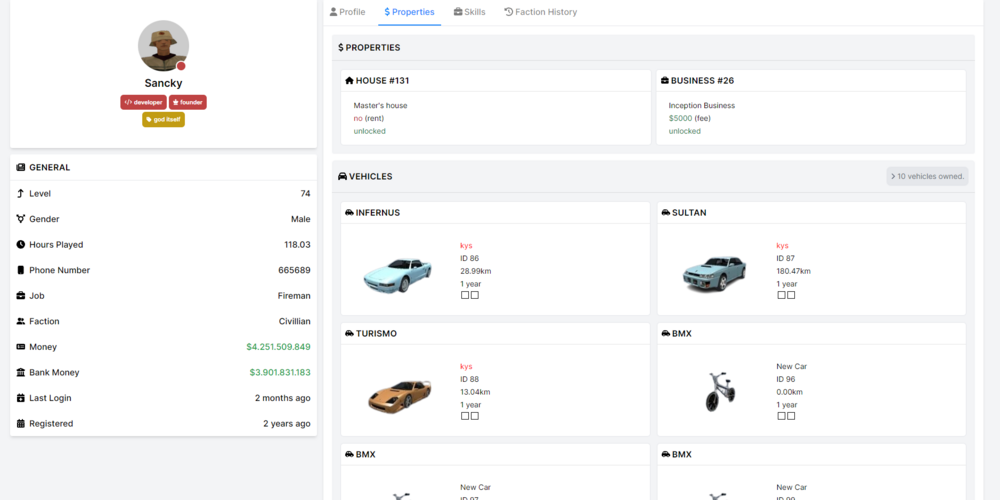
Task: Click the 2 months ago login value
Action: (283, 398)
